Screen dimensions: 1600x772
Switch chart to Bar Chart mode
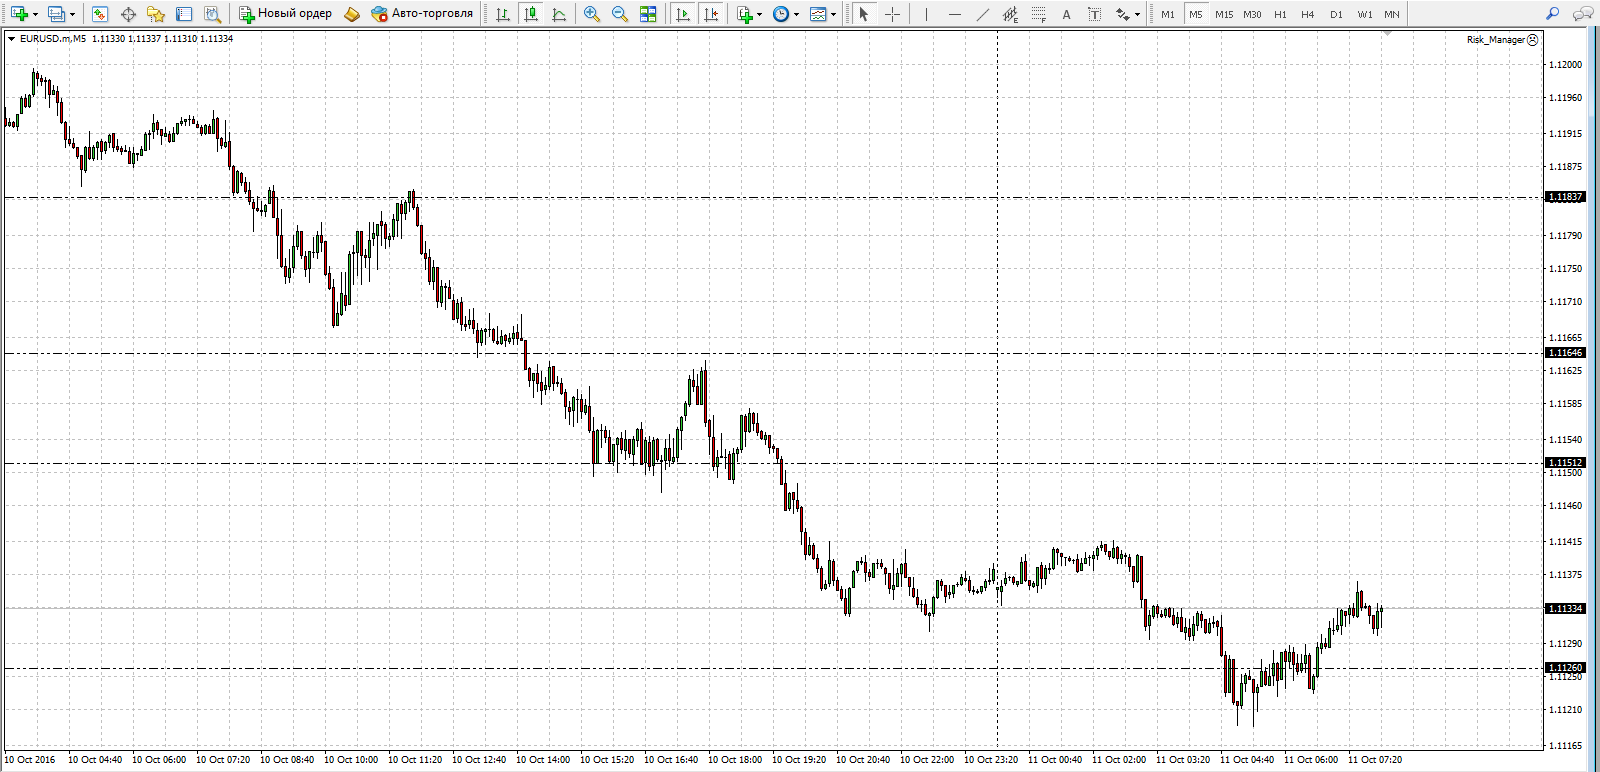point(503,14)
